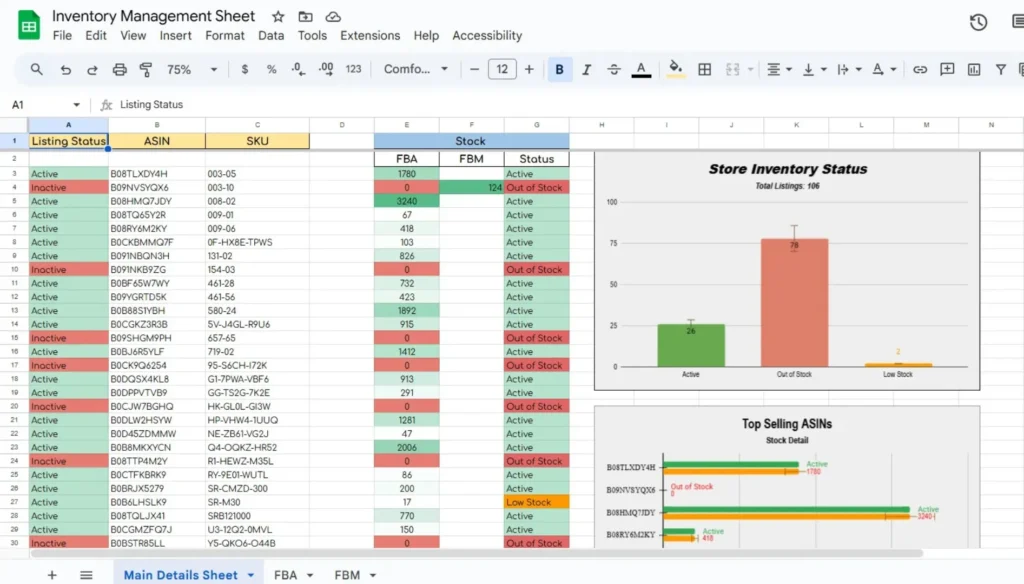Click the insert chart icon
The width and height of the screenshot is (1024, 584).
tap(973, 70)
